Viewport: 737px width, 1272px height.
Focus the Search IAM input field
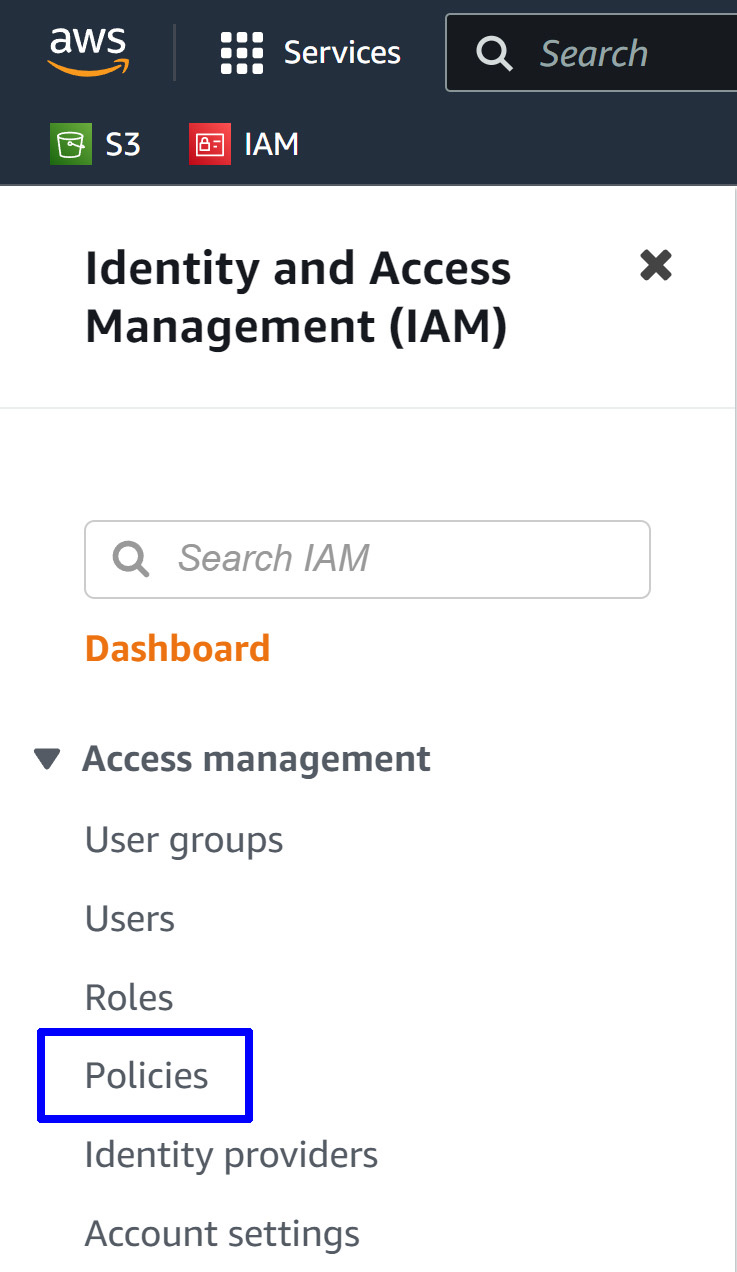coord(368,559)
